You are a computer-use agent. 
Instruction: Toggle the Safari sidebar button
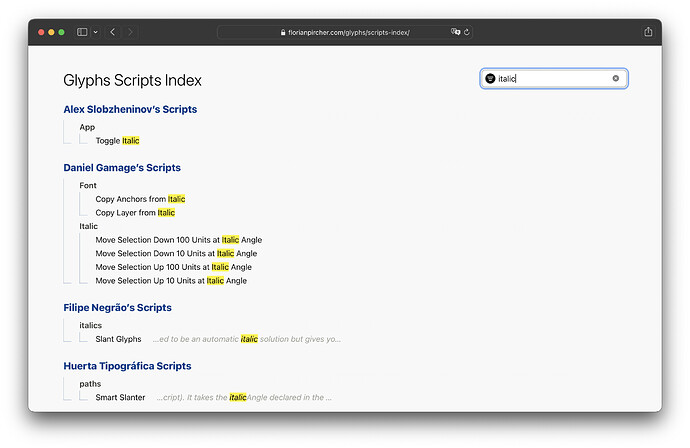[x=82, y=32]
